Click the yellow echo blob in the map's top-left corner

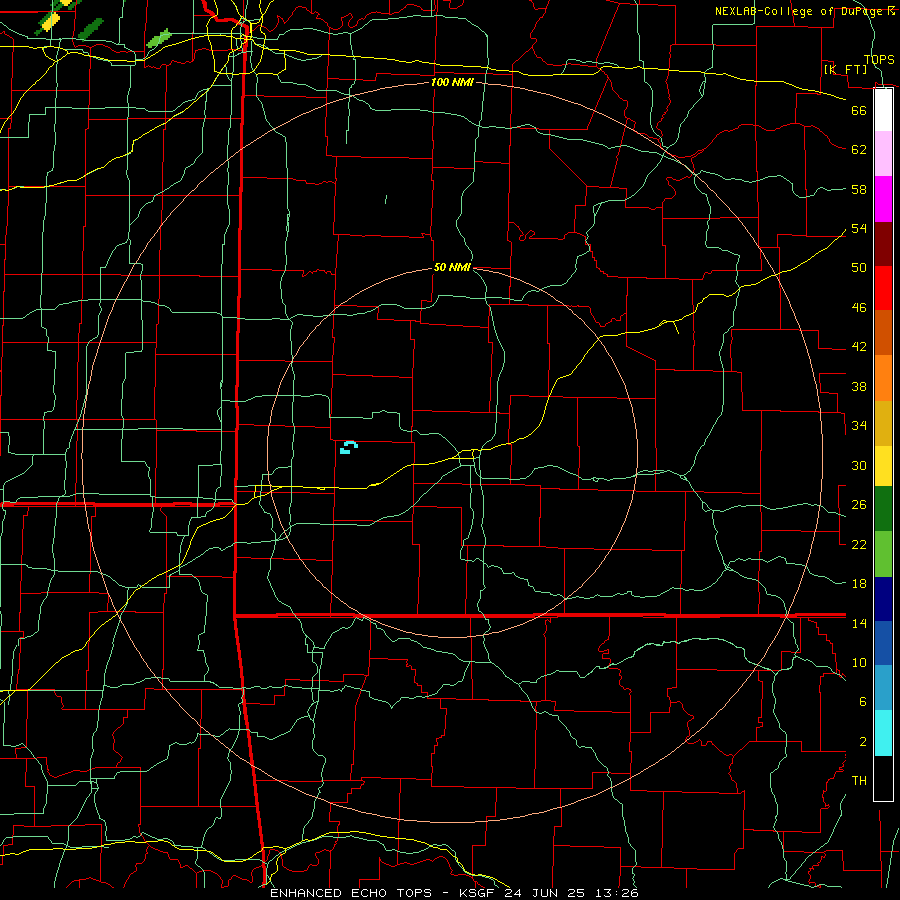point(52,21)
